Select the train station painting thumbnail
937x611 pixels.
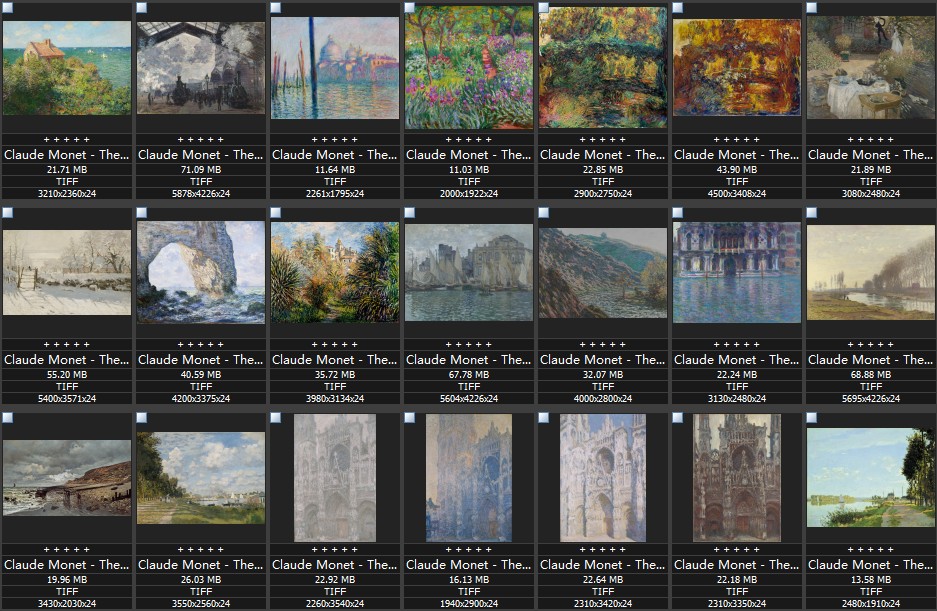[x=201, y=68]
